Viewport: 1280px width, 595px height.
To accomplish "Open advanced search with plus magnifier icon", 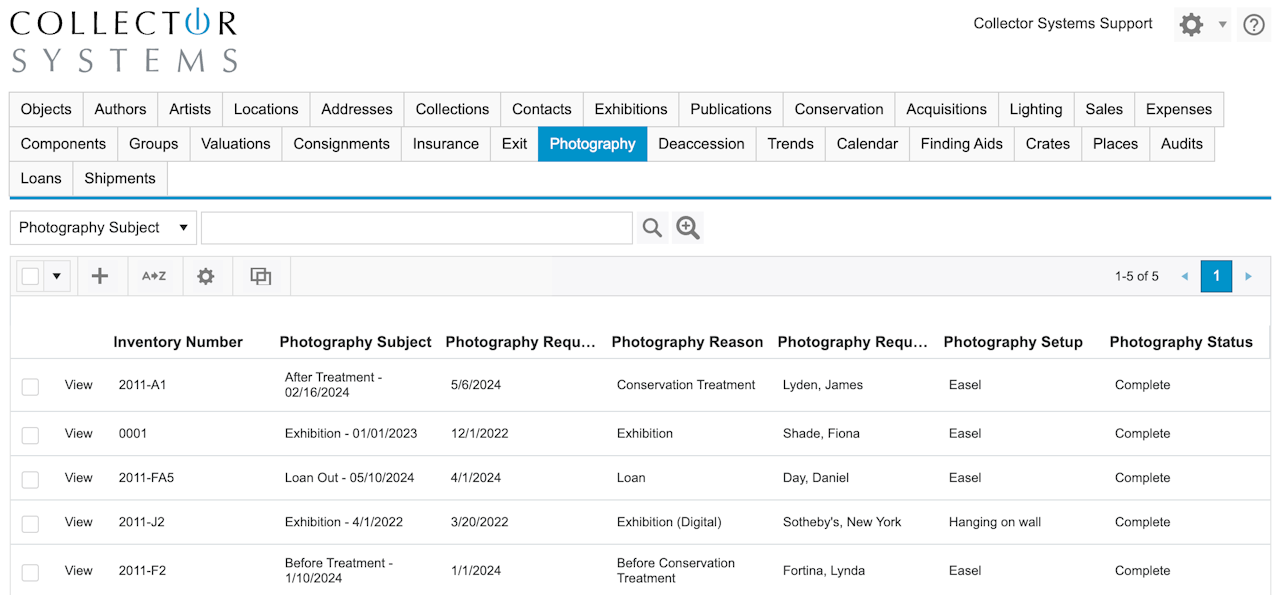I will click(688, 228).
